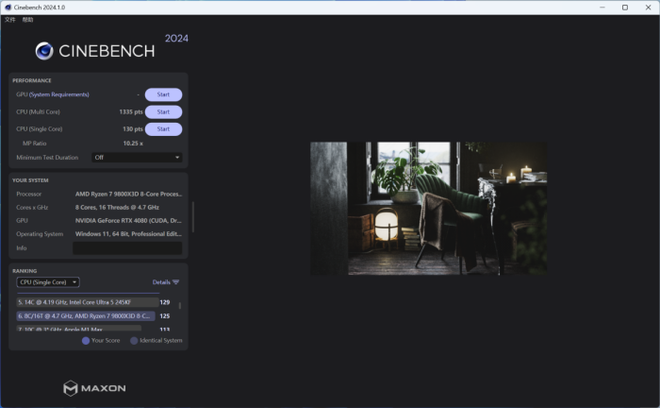Screen dimensions: 660x408
Task: Expand the ranking Details panel
Action: pyautogui.click(x=161, y=282)
